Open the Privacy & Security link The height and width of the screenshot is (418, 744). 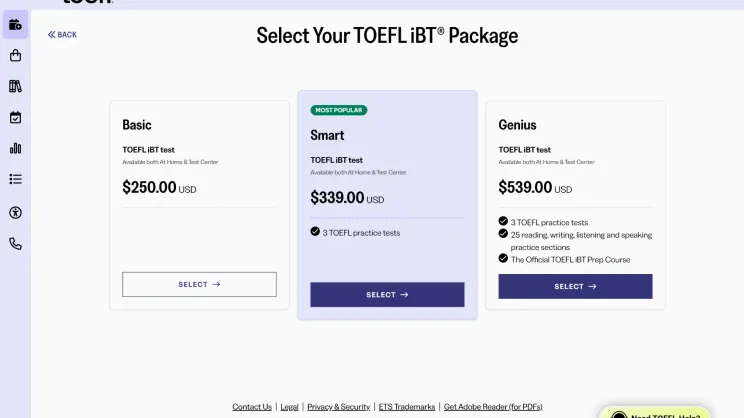coord(338,407)
